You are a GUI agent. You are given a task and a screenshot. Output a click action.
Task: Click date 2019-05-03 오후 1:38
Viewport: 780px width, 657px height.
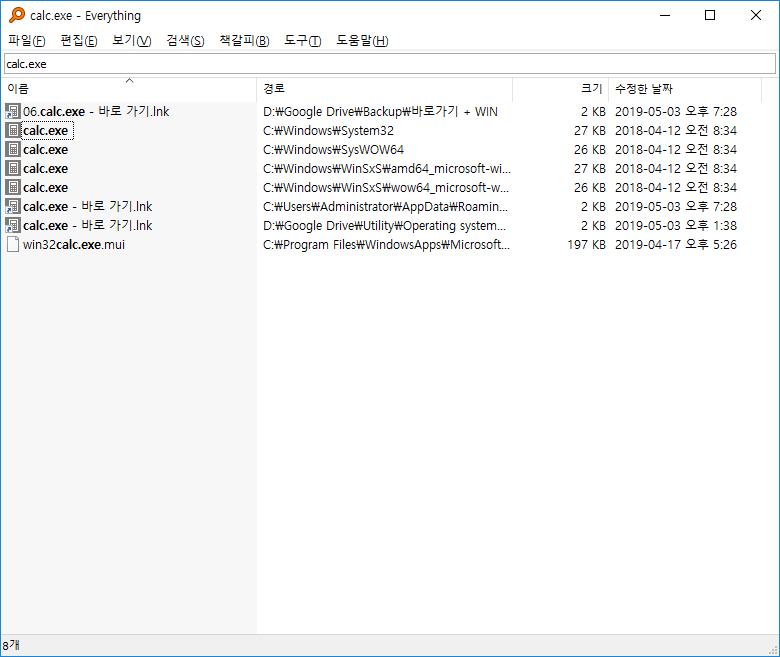[676, 225]
